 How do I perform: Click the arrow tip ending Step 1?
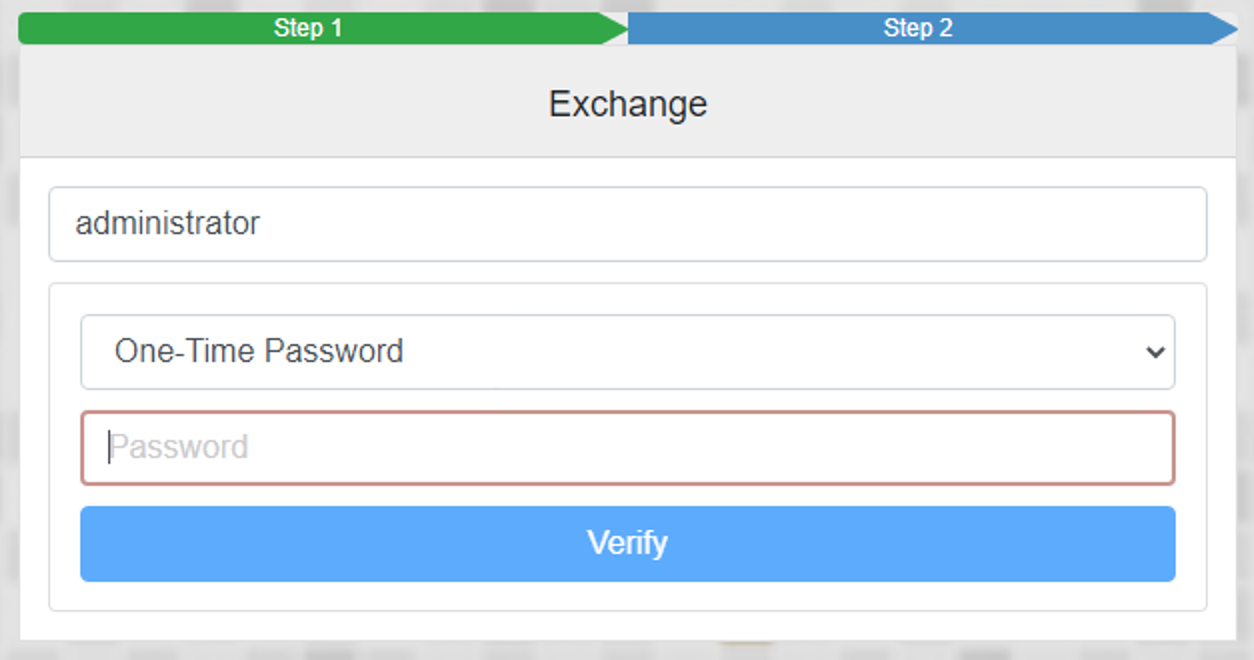pyautogui.click(x=614, y=28)
